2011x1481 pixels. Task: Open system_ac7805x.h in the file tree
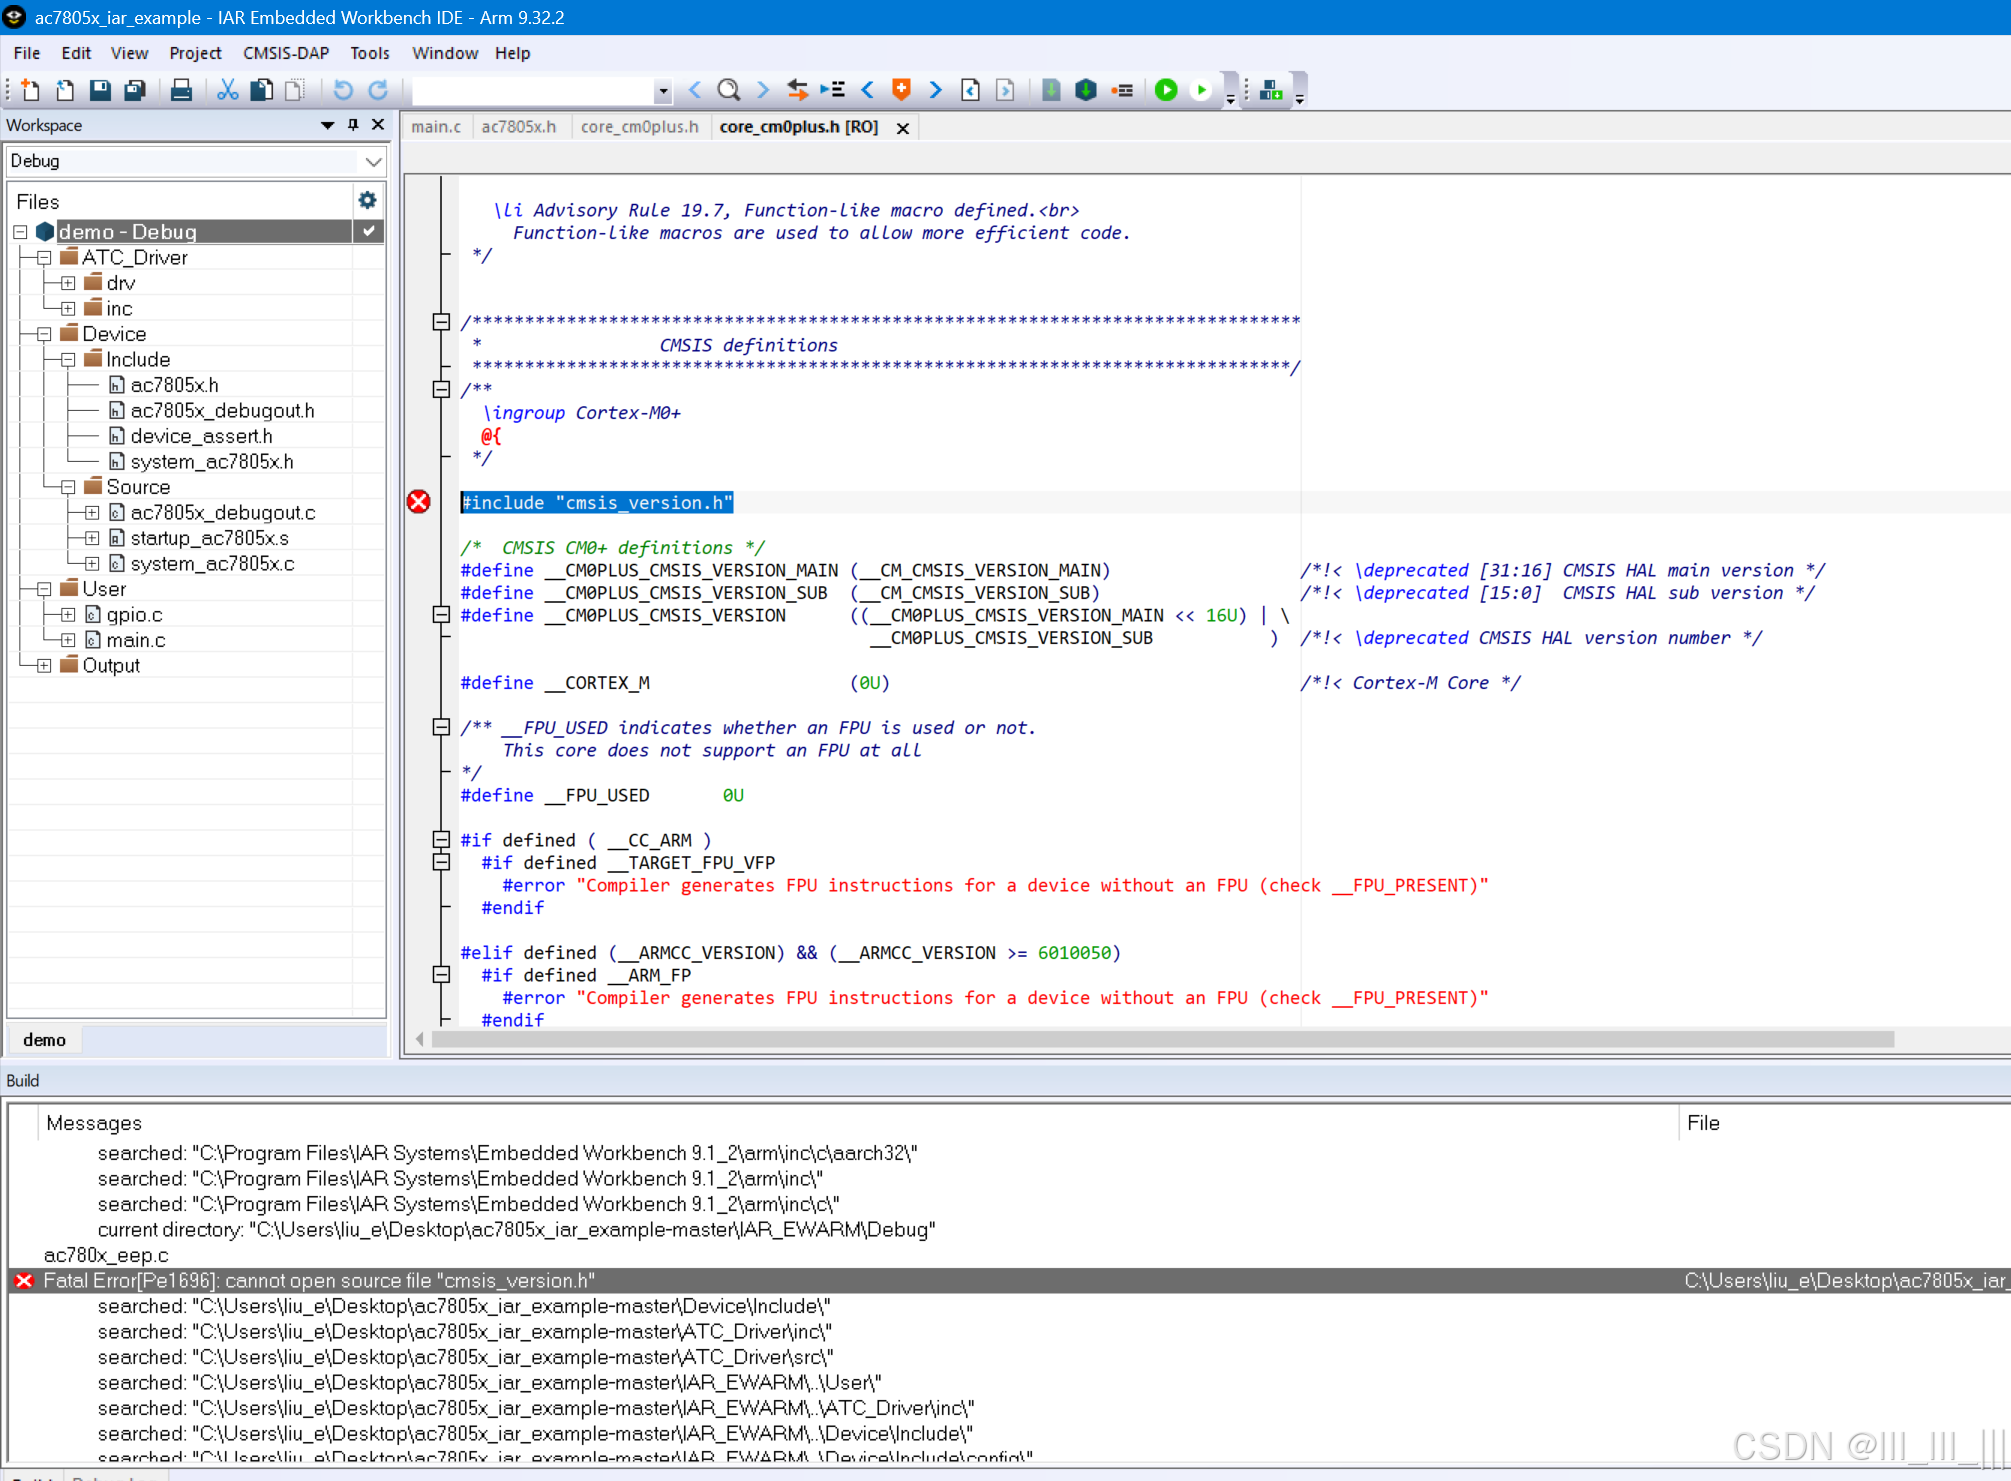(211, 462)
